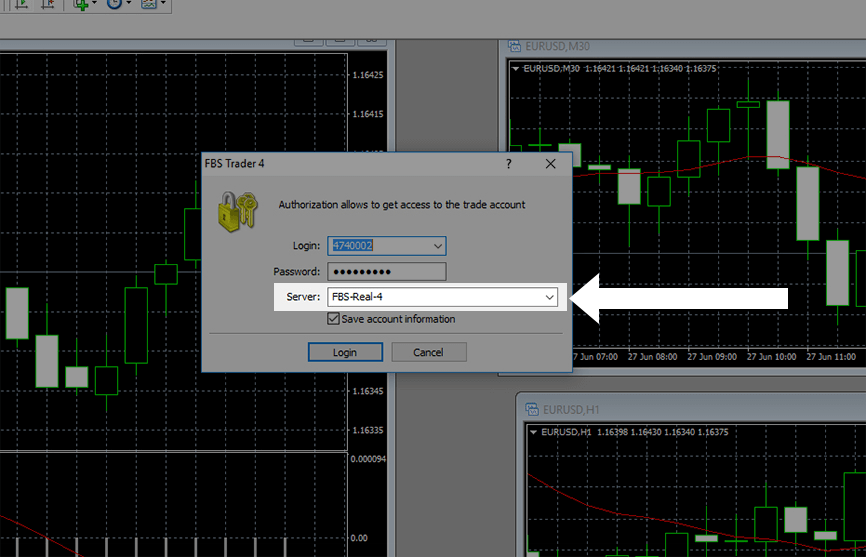Click the 27 Jun 11:00 time label
Screen dimensions: 866x557
(x=831, y=357)
